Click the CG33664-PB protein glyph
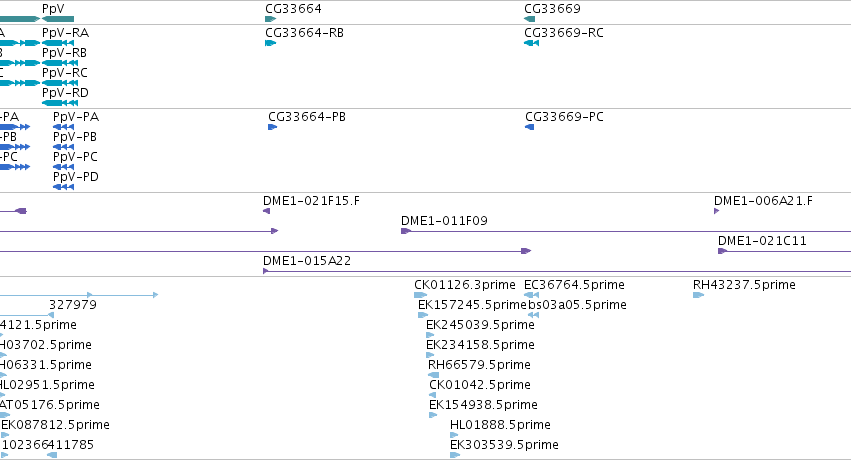 click(272, 127)
